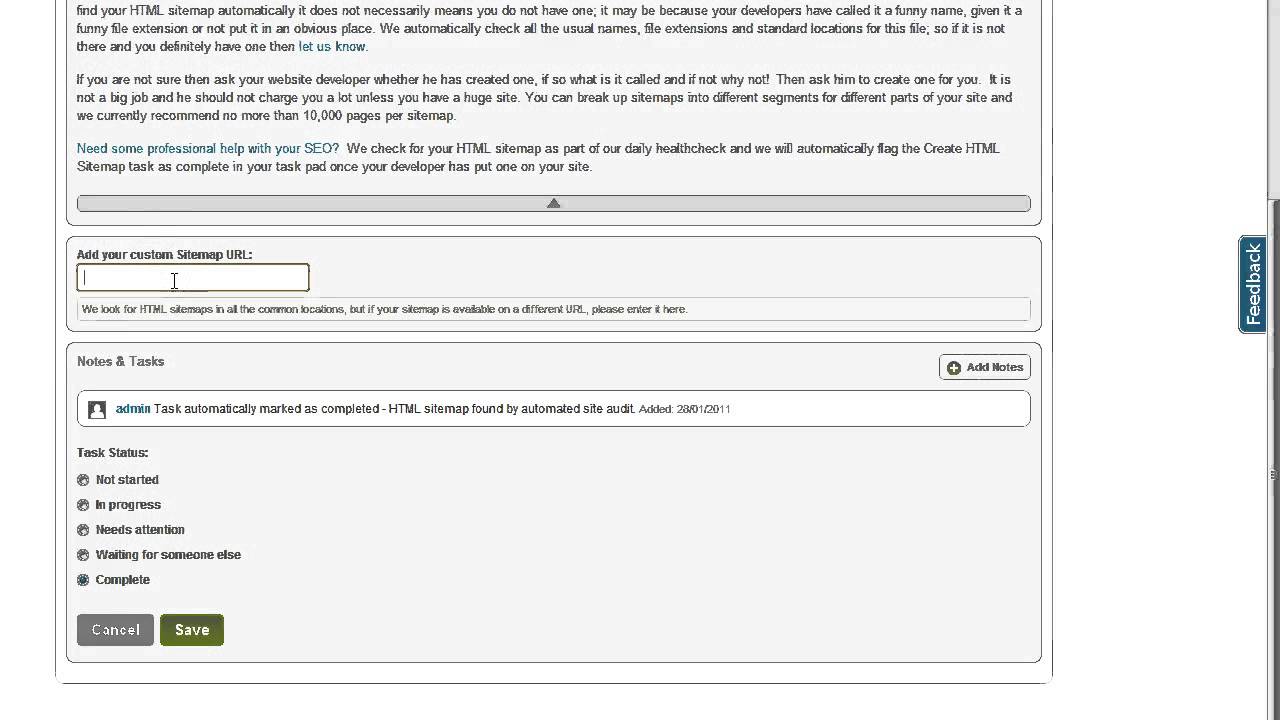Open 'Need some professional help with your SEO?' link
1280x720 pixels.
(x=208, y=148)
